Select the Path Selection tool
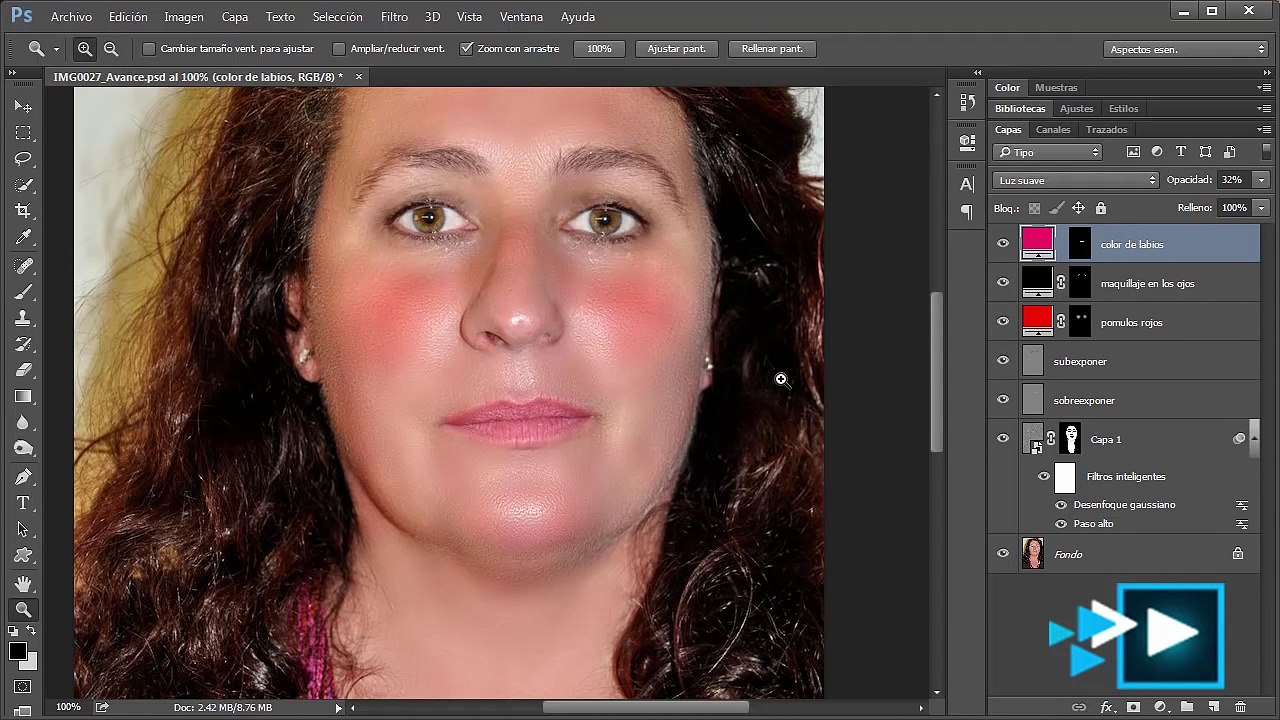The image size is (1280, 720). 23,529
